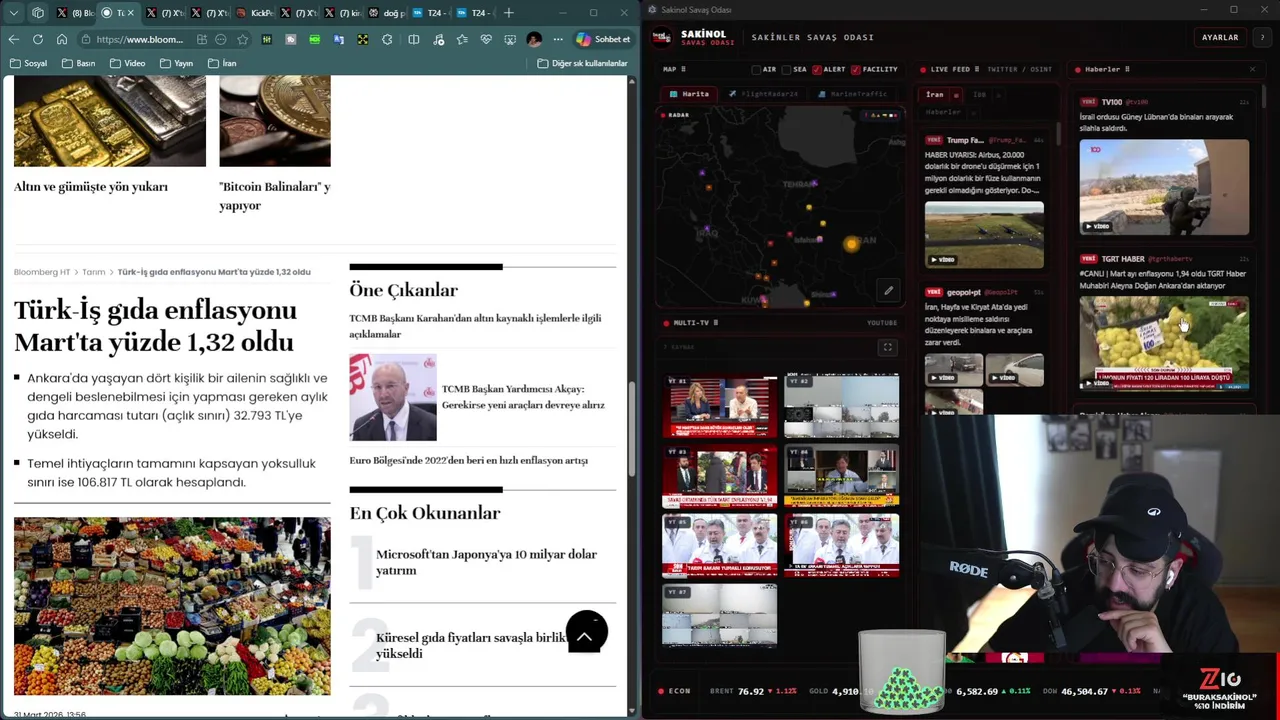Open 'Altın ve gümüşte yön yukarı' article

[91, 186]
